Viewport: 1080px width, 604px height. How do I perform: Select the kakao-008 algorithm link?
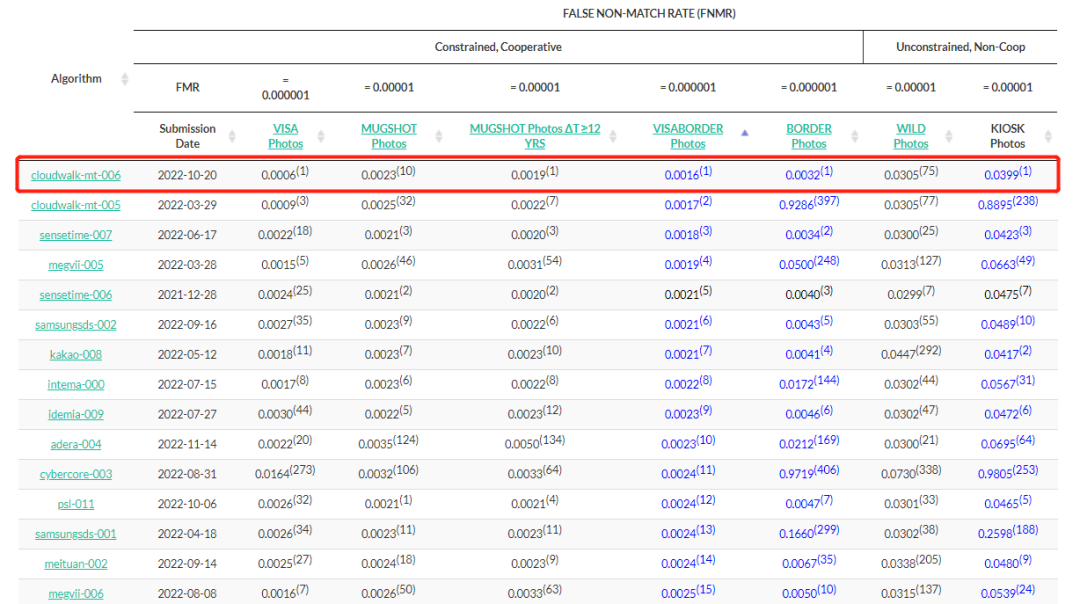pos(76,354)
